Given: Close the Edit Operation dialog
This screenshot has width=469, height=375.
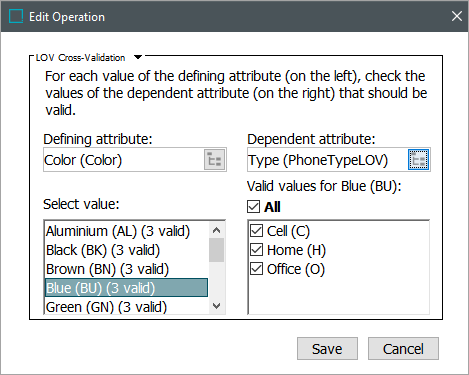Looking at the screenshot, I should coord(457,16).
